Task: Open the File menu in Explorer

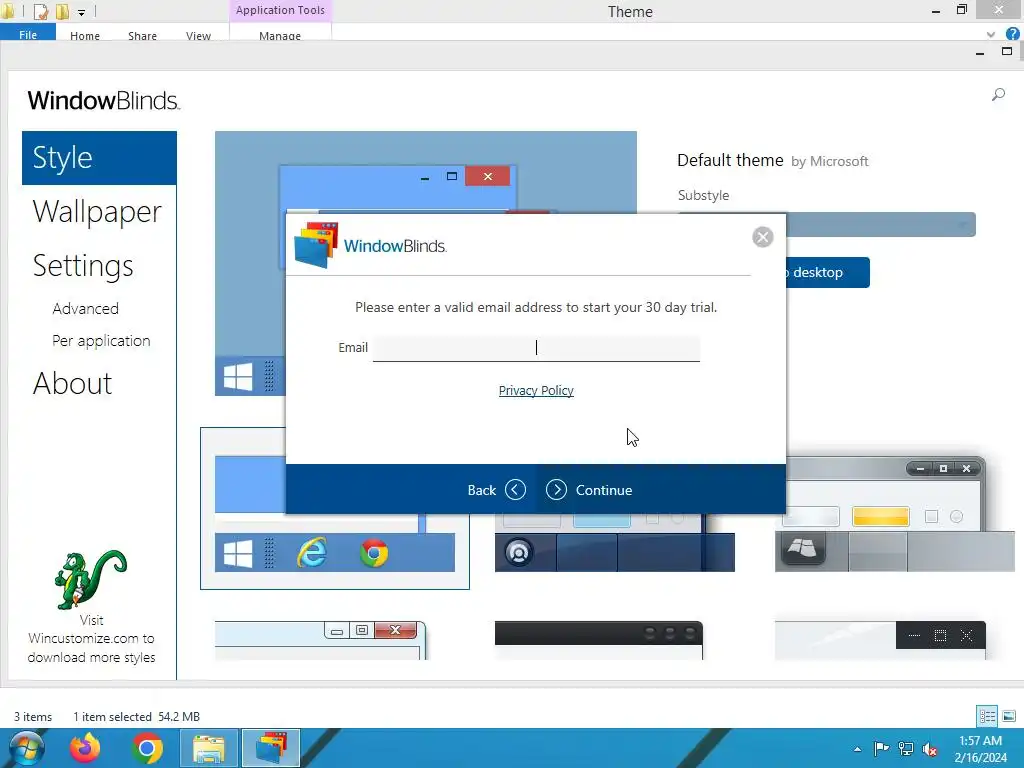Action: [28, 34]
